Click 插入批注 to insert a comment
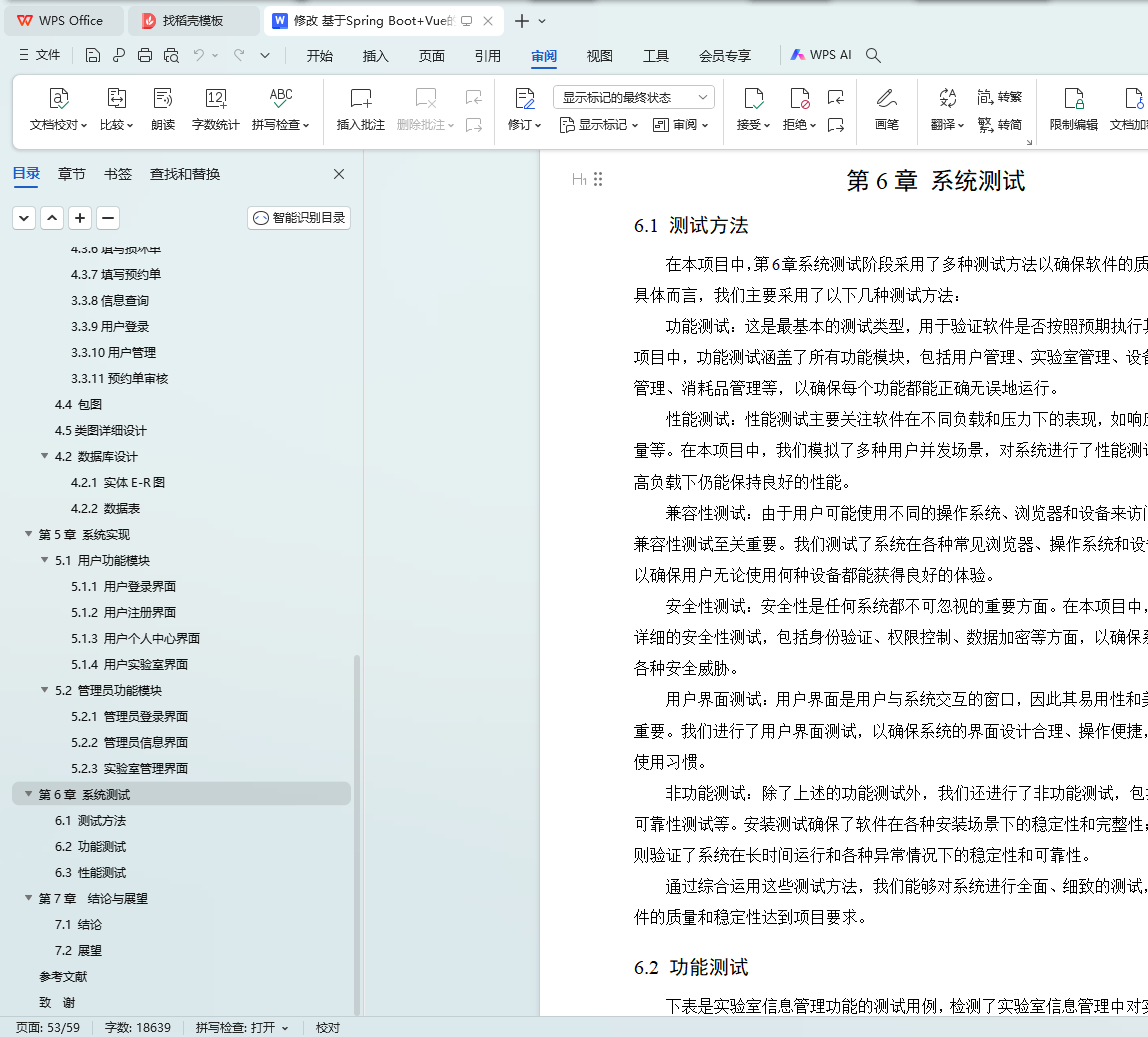1148x1037 pixels. click(x=361, y=109)
